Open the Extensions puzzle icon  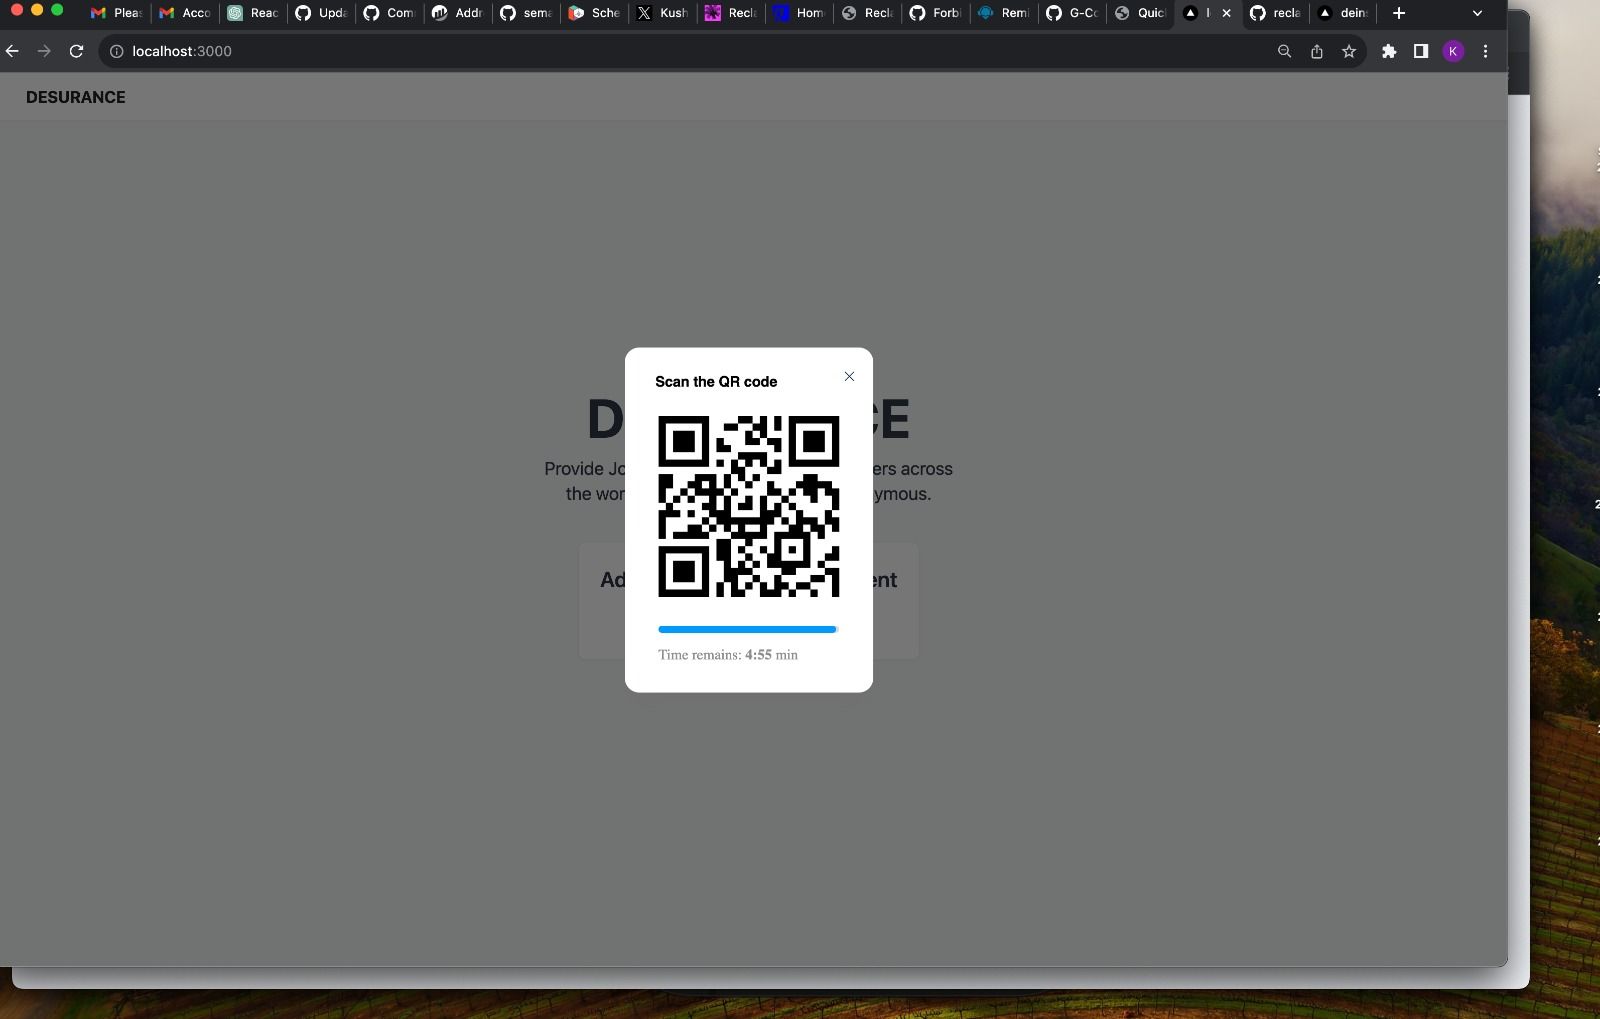point(1389,51)
